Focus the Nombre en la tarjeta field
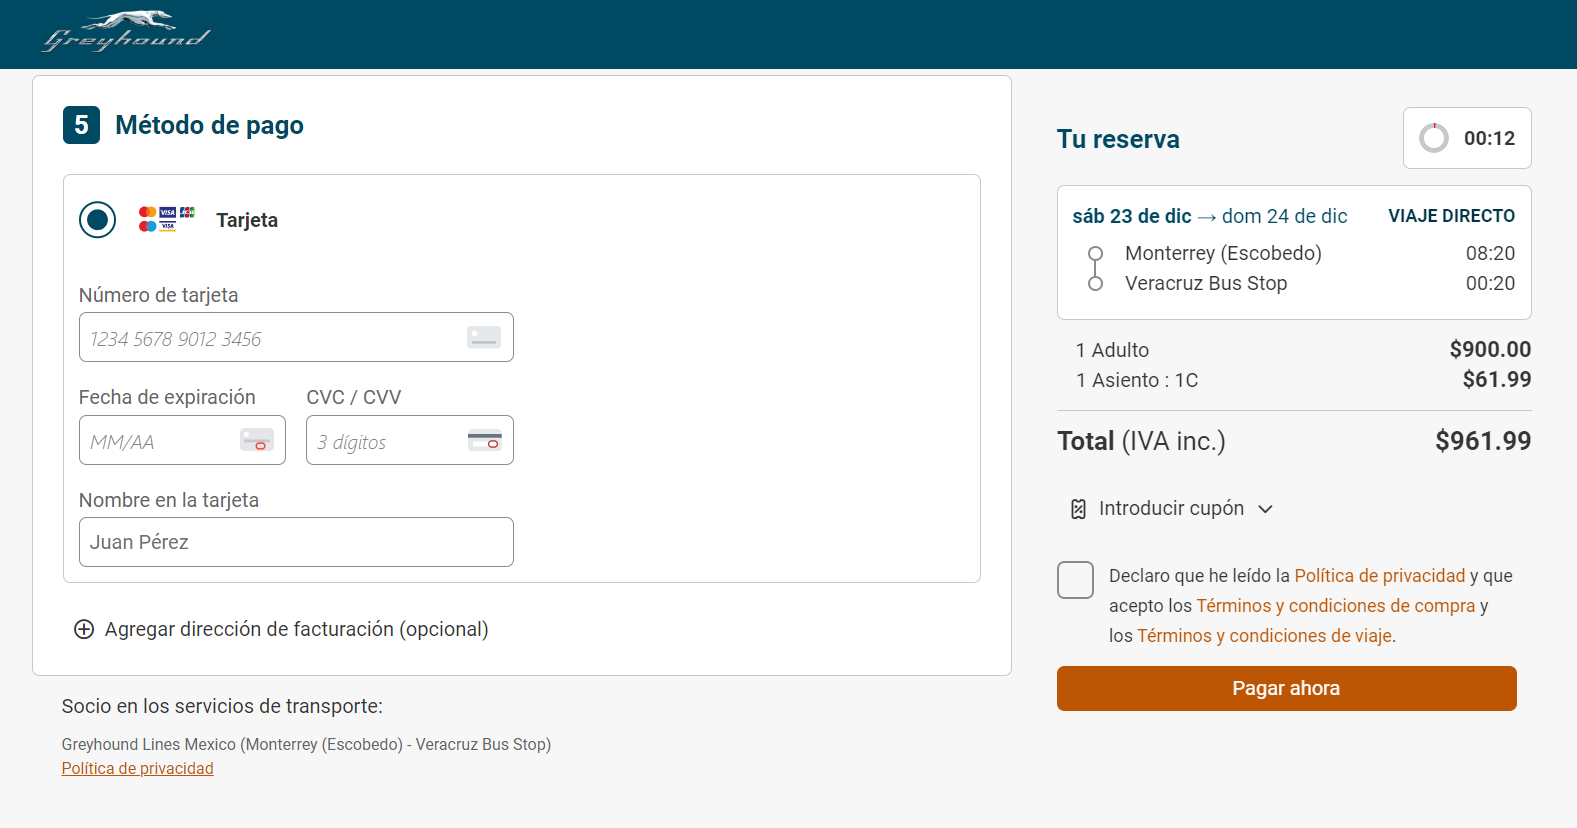Image resolution: width=1577 pixels, height=828 pixels. pyautogui.click(x=296, y=542)
